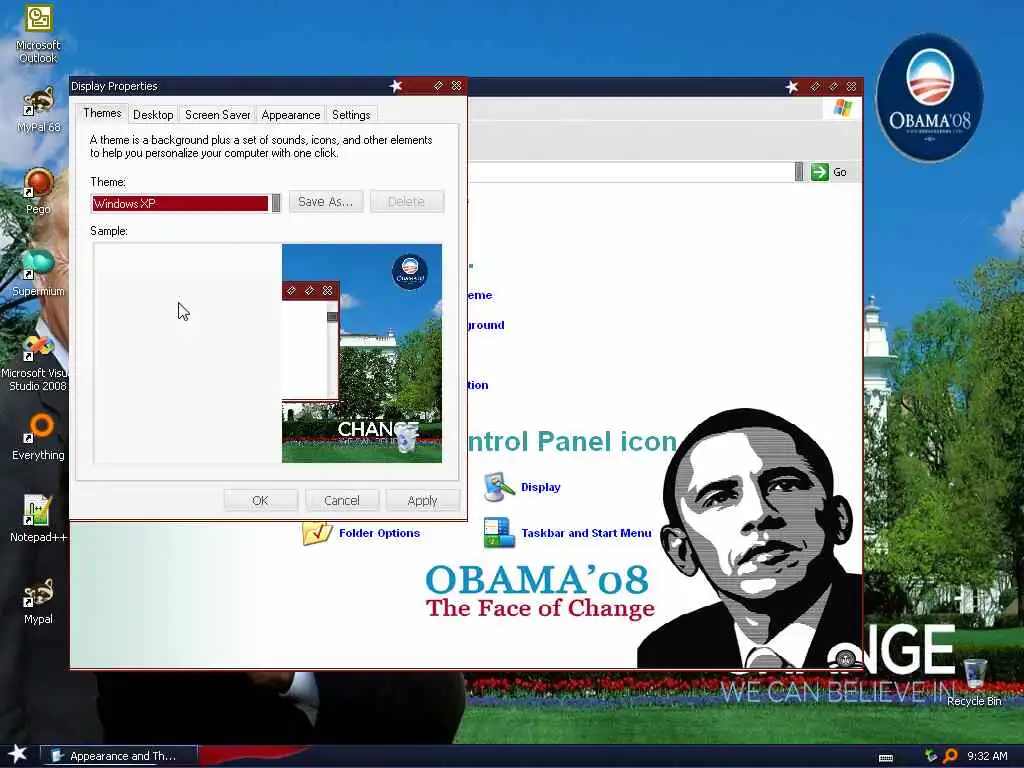Switch to the Desktop tab
This screenshot has width=1024, height=768.
pos(153,115)
